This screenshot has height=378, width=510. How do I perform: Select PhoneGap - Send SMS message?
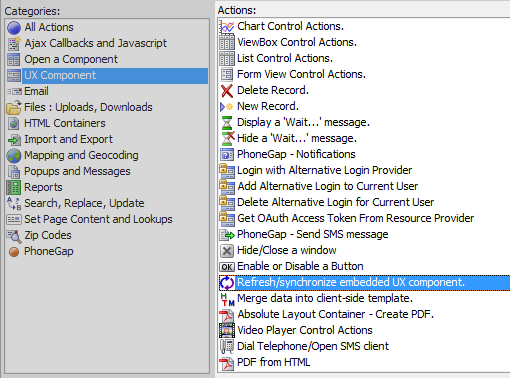[313, 234]
